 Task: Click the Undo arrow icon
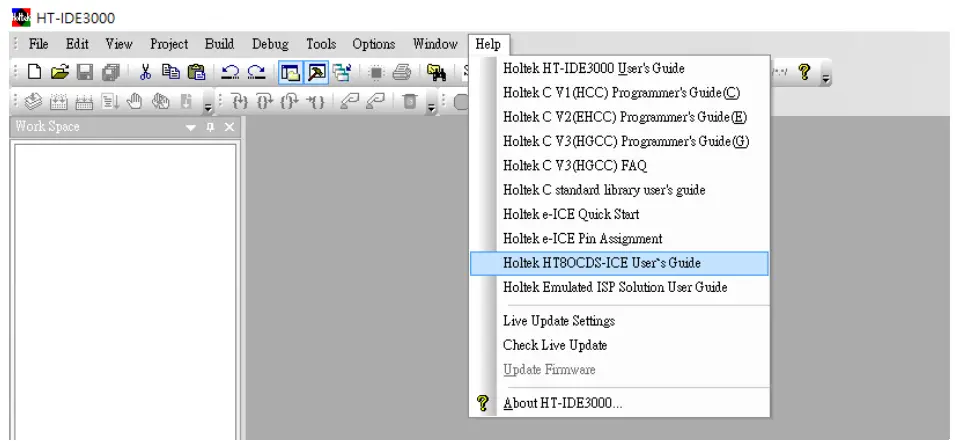pyautogui.click(x=230, y=73)
